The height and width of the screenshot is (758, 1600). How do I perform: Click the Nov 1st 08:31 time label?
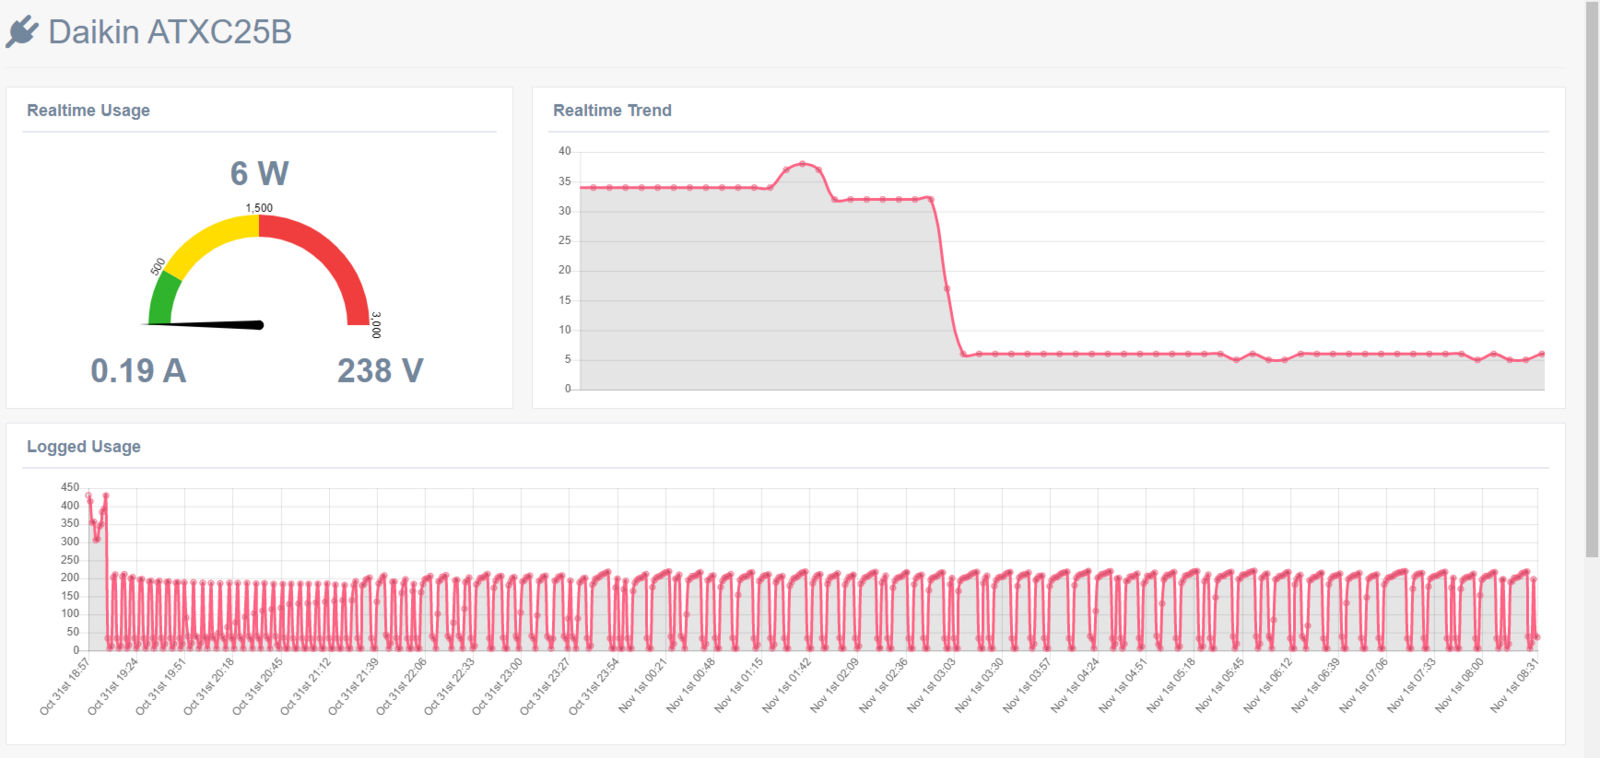click(x=1516, y=686)
